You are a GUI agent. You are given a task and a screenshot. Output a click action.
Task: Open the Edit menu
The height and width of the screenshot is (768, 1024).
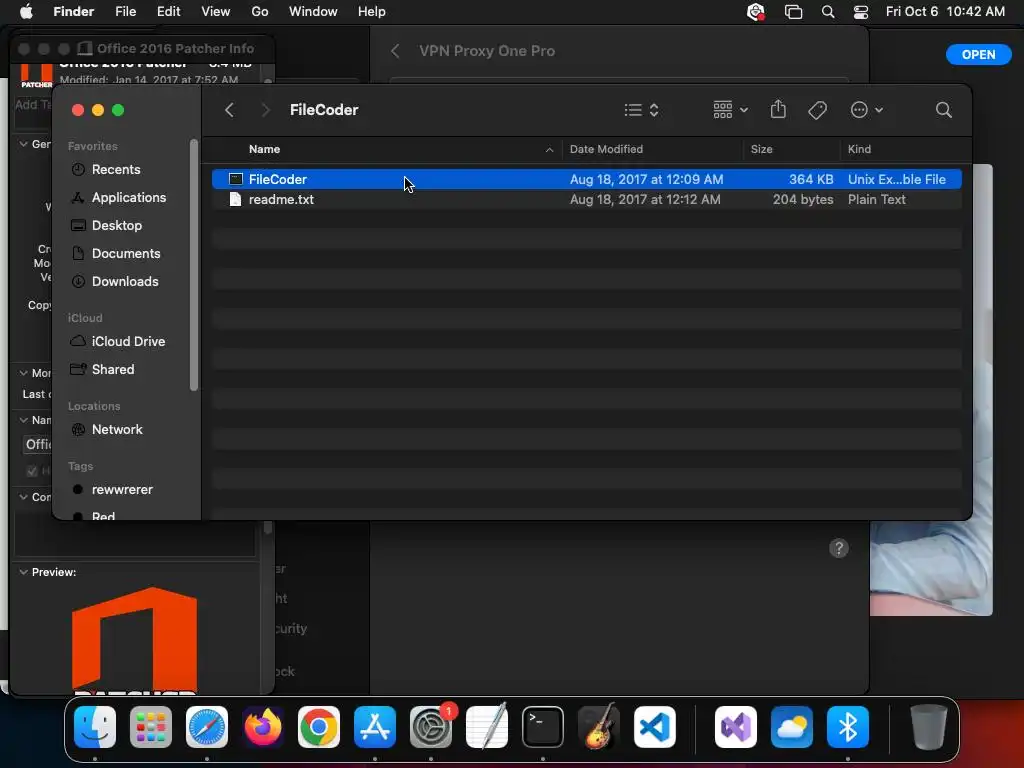click(x=168, y=12)
